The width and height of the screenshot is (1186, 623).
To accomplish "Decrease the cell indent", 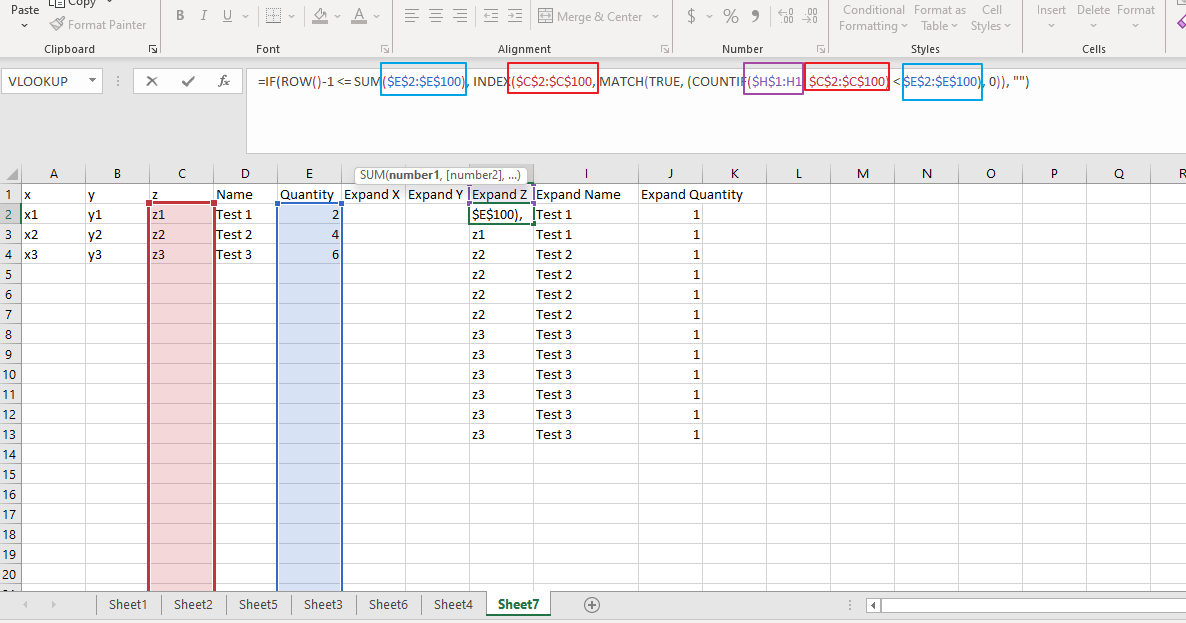I will [491, 16].
